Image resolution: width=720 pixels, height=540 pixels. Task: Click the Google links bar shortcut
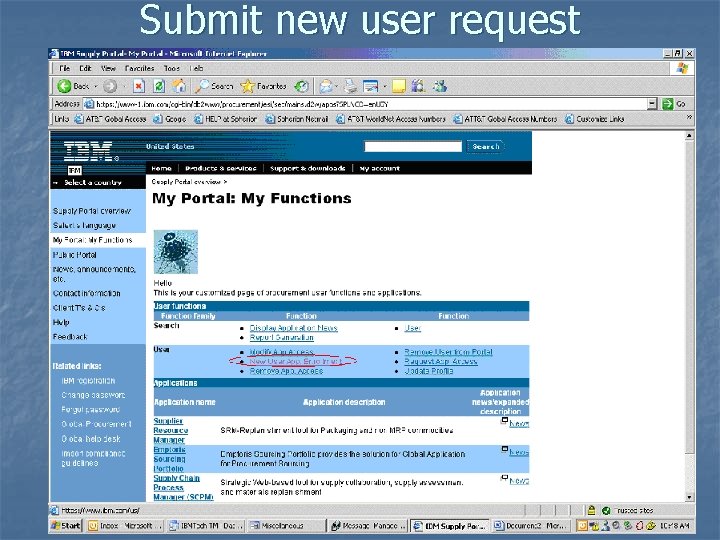[169, 119]
